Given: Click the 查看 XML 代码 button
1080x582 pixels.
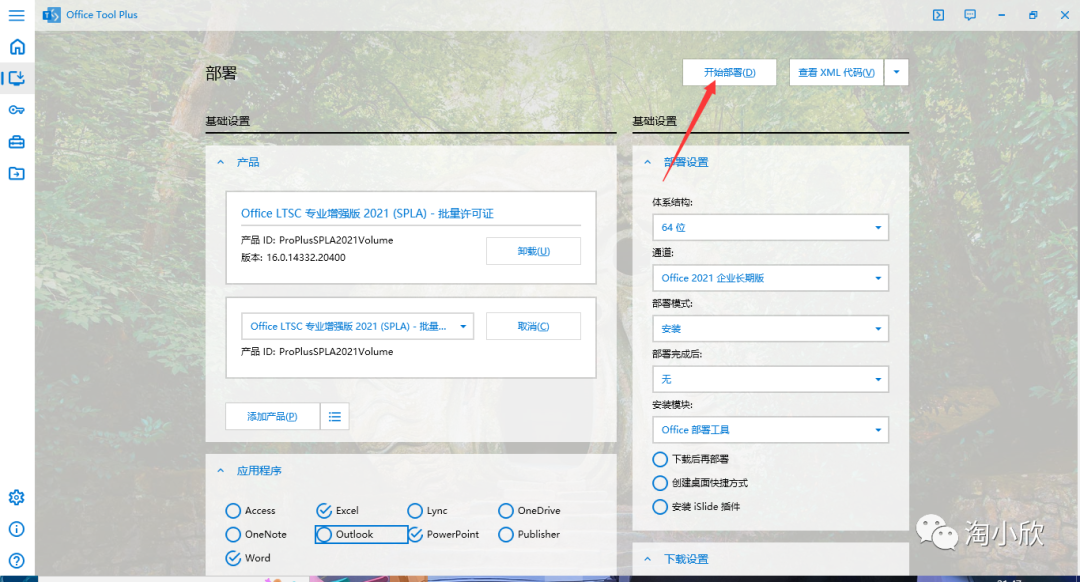Looking at the screenshot, I should 836,72.
